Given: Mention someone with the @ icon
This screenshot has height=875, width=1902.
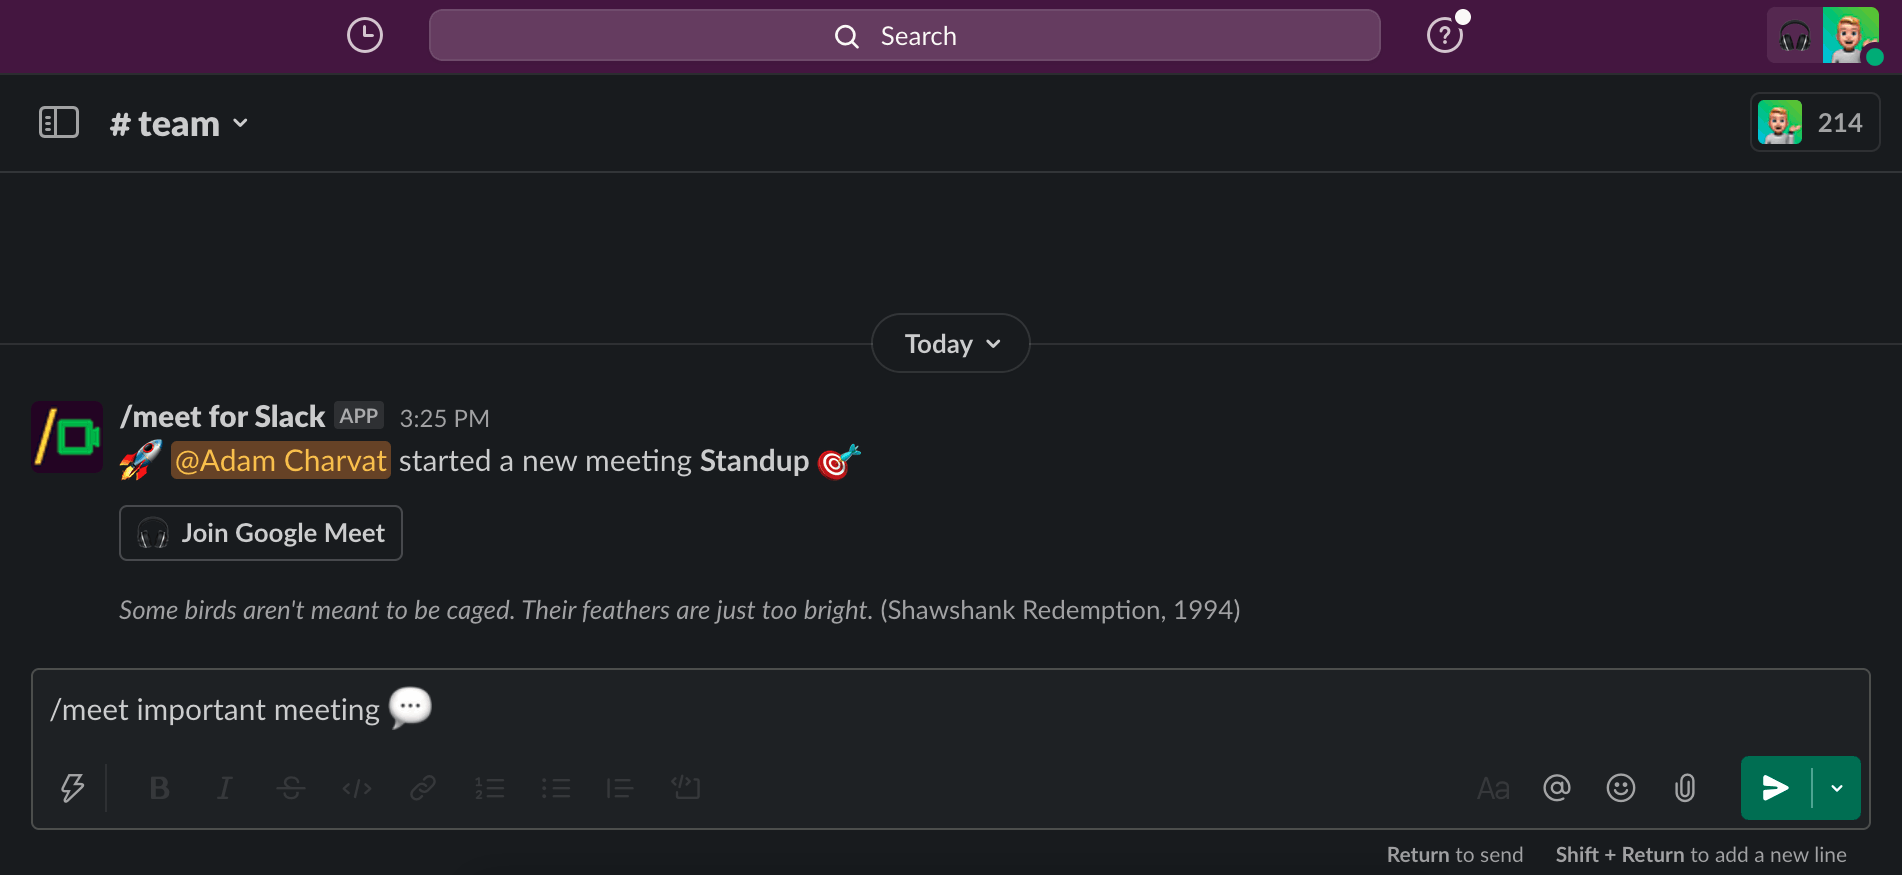Looking at the screenshot, I should pos(1557,788).
